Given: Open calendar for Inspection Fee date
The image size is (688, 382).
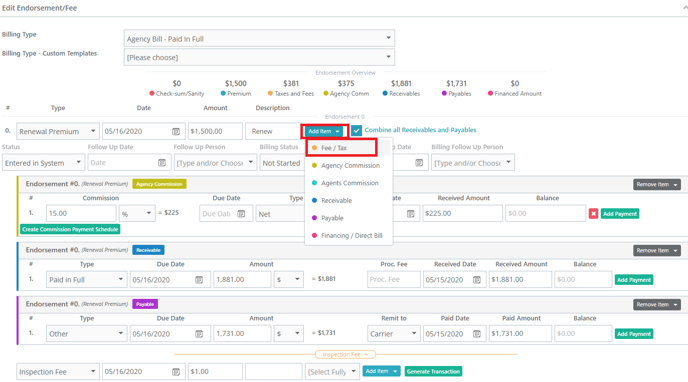Looking at the screenshot, I should (176, 371).
